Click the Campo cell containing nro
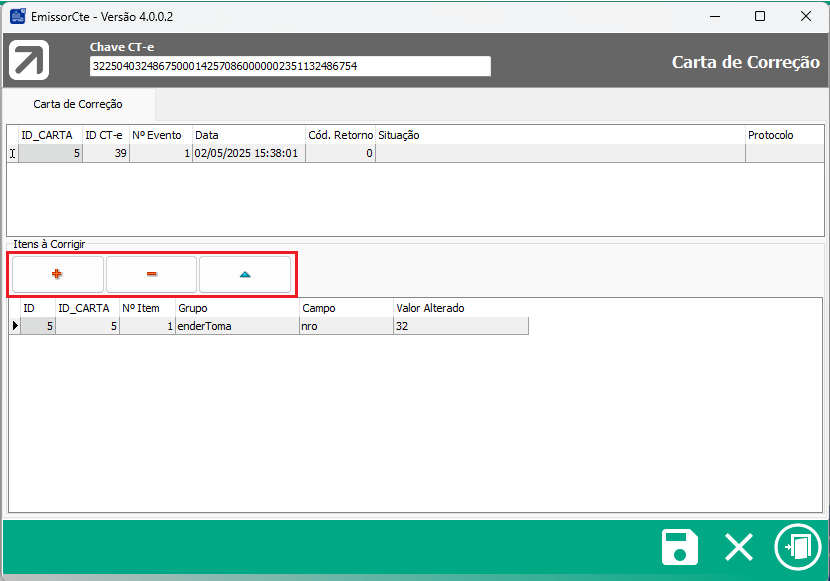The height and width of the screenshot is (581, 830). point(346,325)
